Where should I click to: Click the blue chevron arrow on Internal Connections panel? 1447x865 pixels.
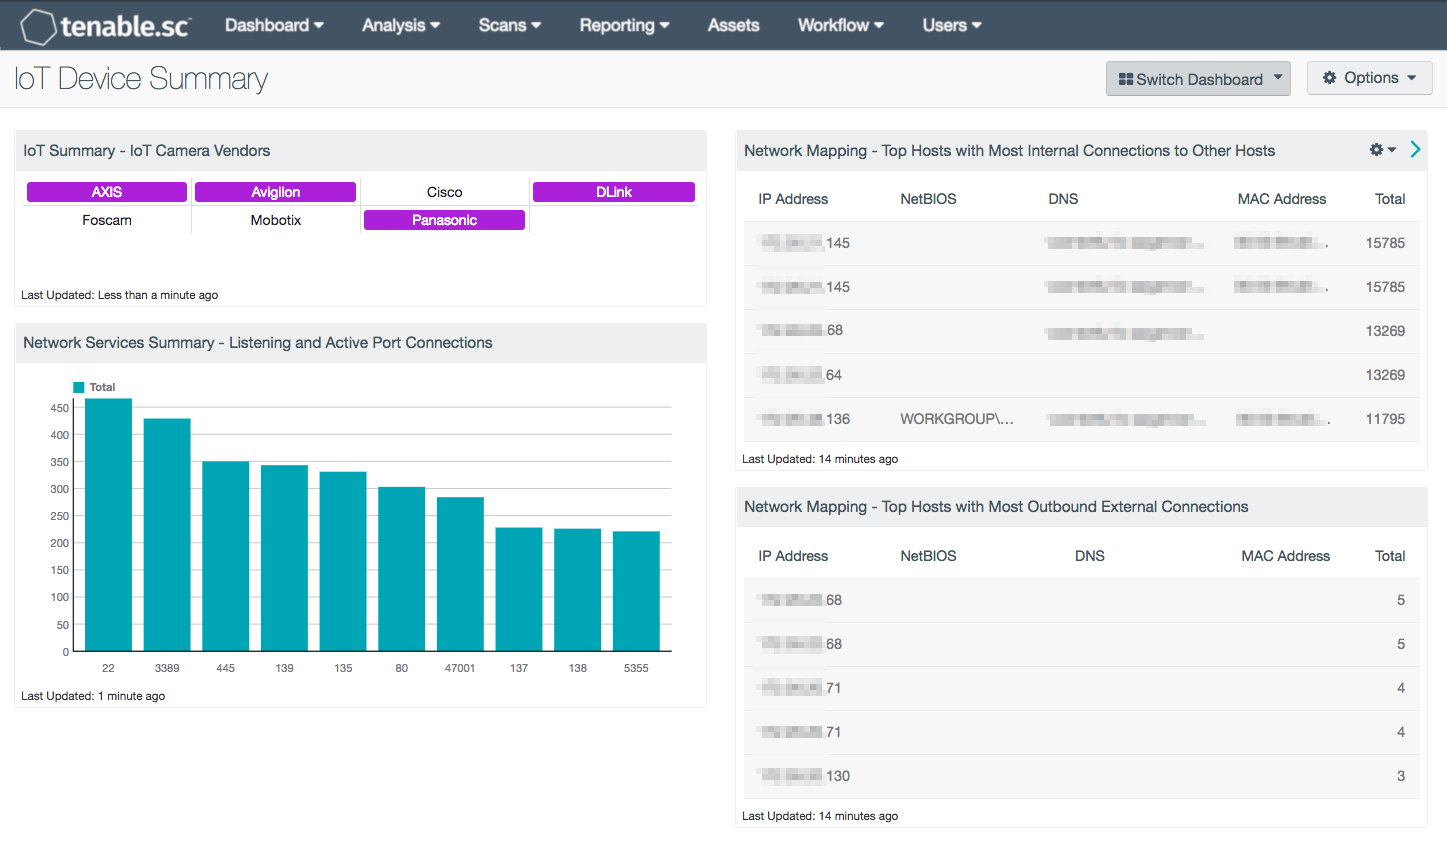1415,149
